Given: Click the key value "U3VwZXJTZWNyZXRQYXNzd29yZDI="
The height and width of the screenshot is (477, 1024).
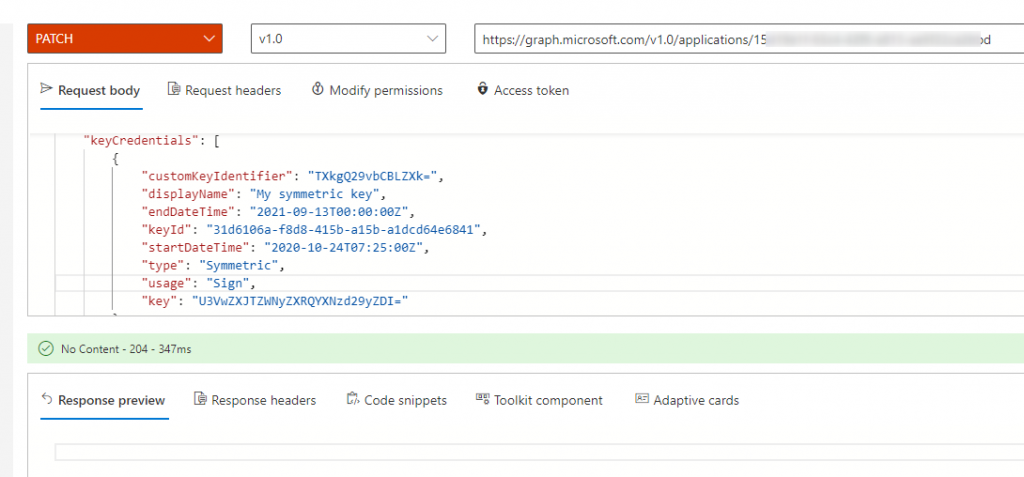Looking at the screenshot, I should click(x=300, y=301).
